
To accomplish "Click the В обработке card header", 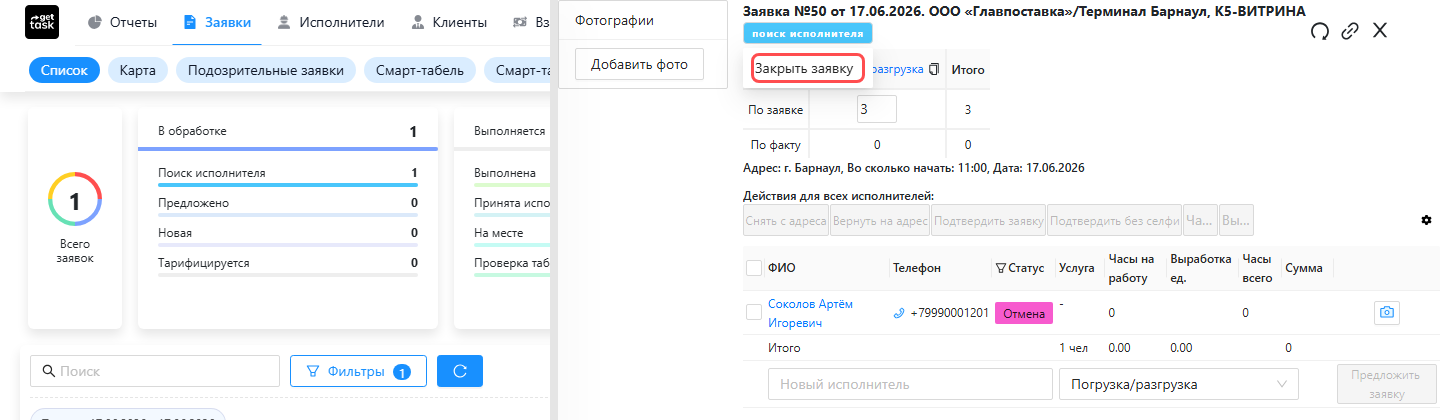I will click(x=288, y=131).
